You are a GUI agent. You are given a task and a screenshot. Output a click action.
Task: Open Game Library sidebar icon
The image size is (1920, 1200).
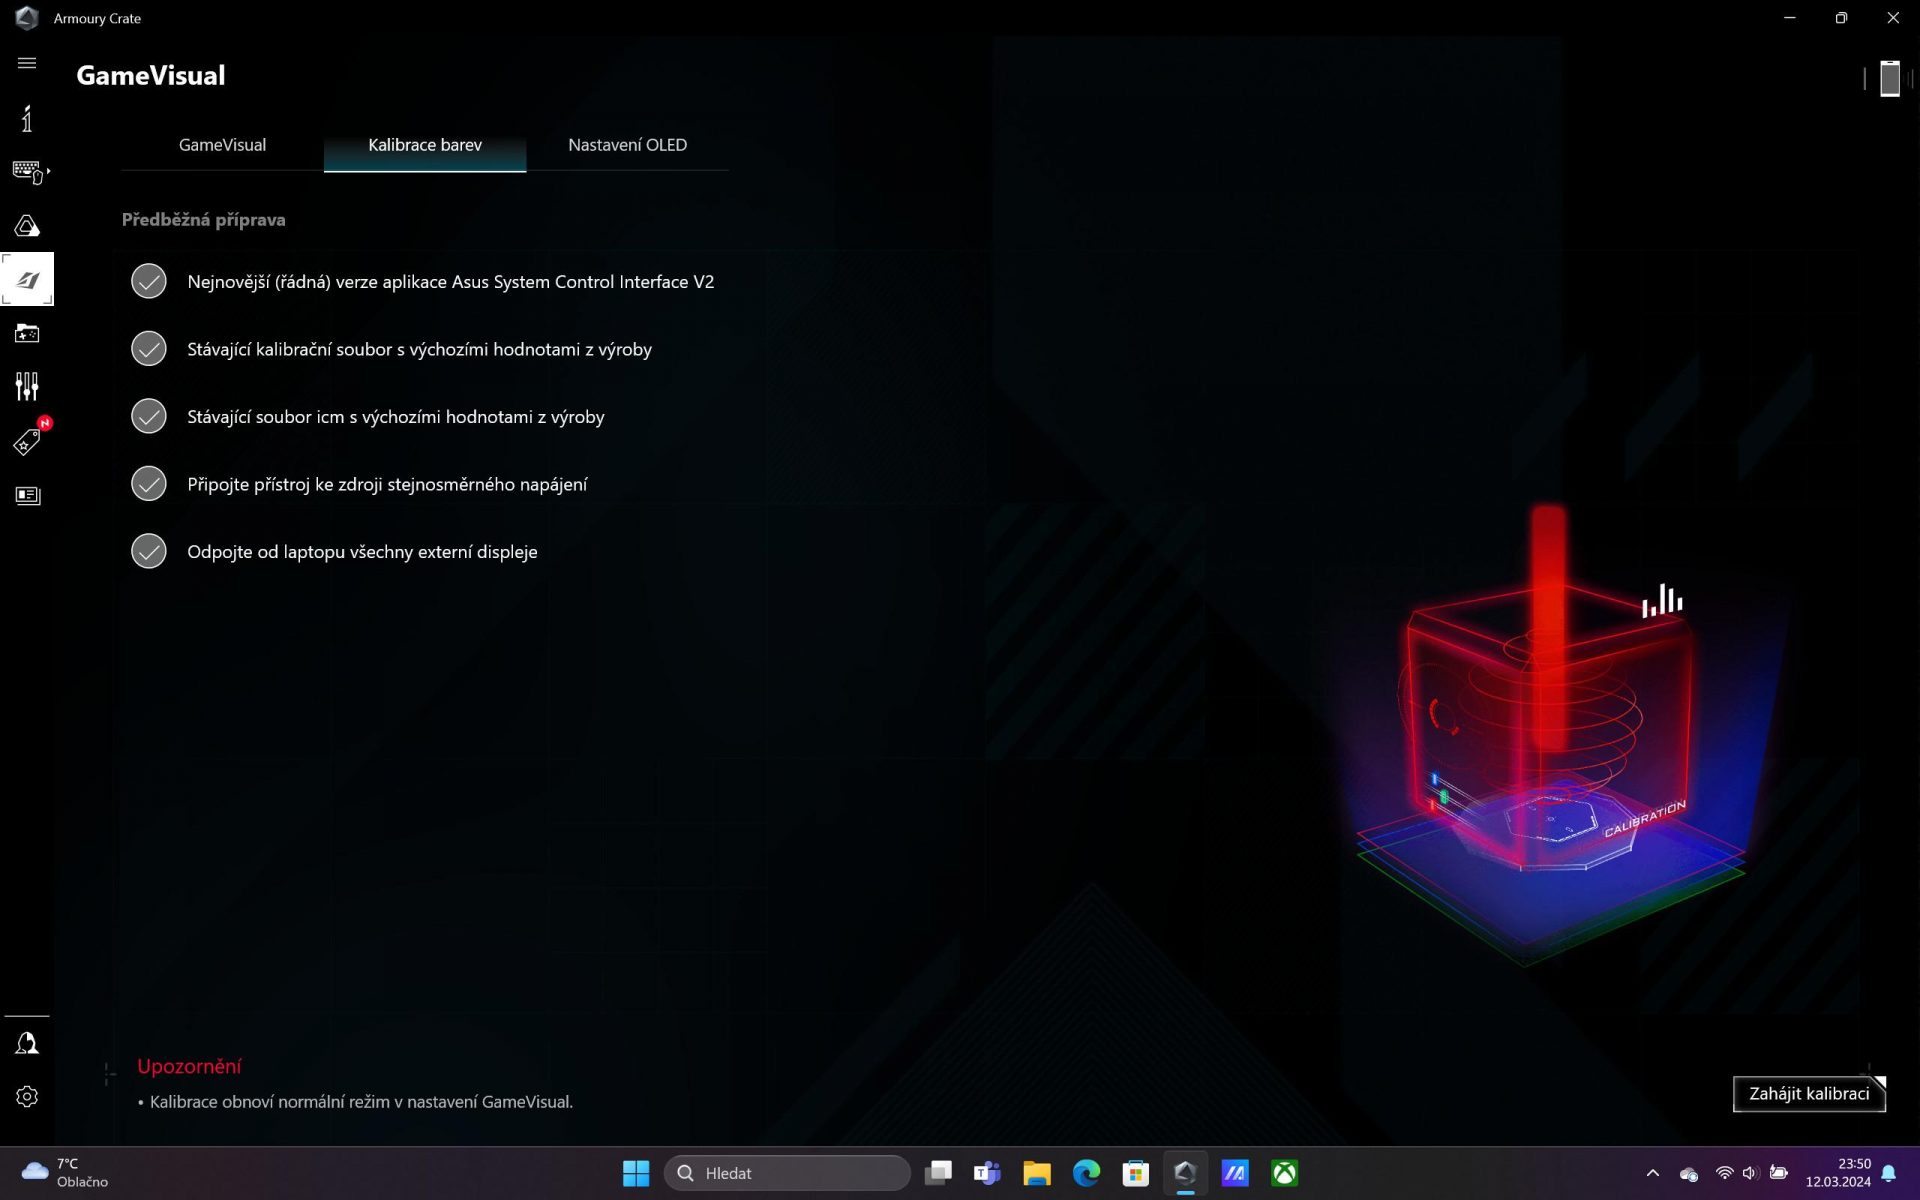click(27, 333)
